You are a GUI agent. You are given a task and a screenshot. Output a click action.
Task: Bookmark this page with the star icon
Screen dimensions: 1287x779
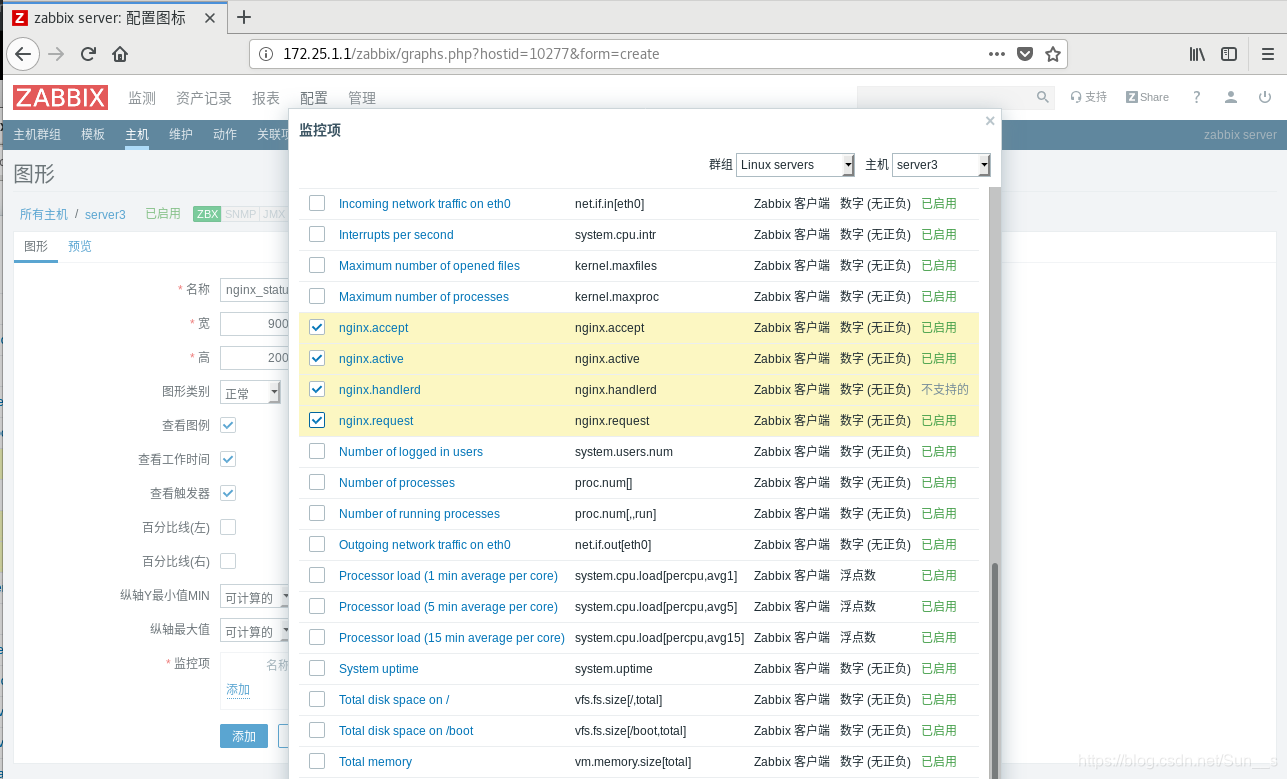pyautogui.click(x=1053, y=54)
